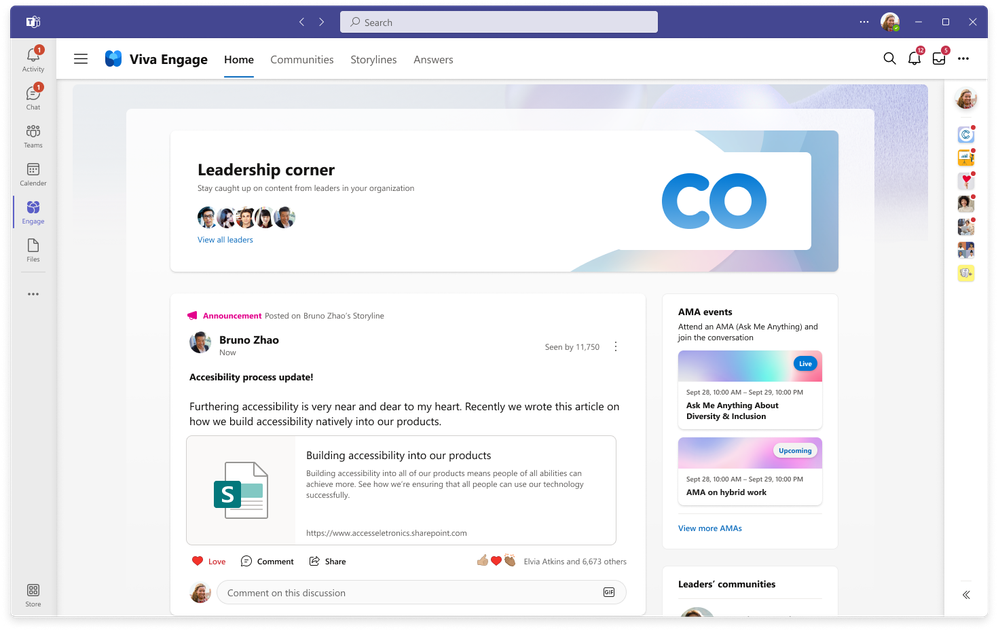
Task: Open the Store icon
Action: 33,595
